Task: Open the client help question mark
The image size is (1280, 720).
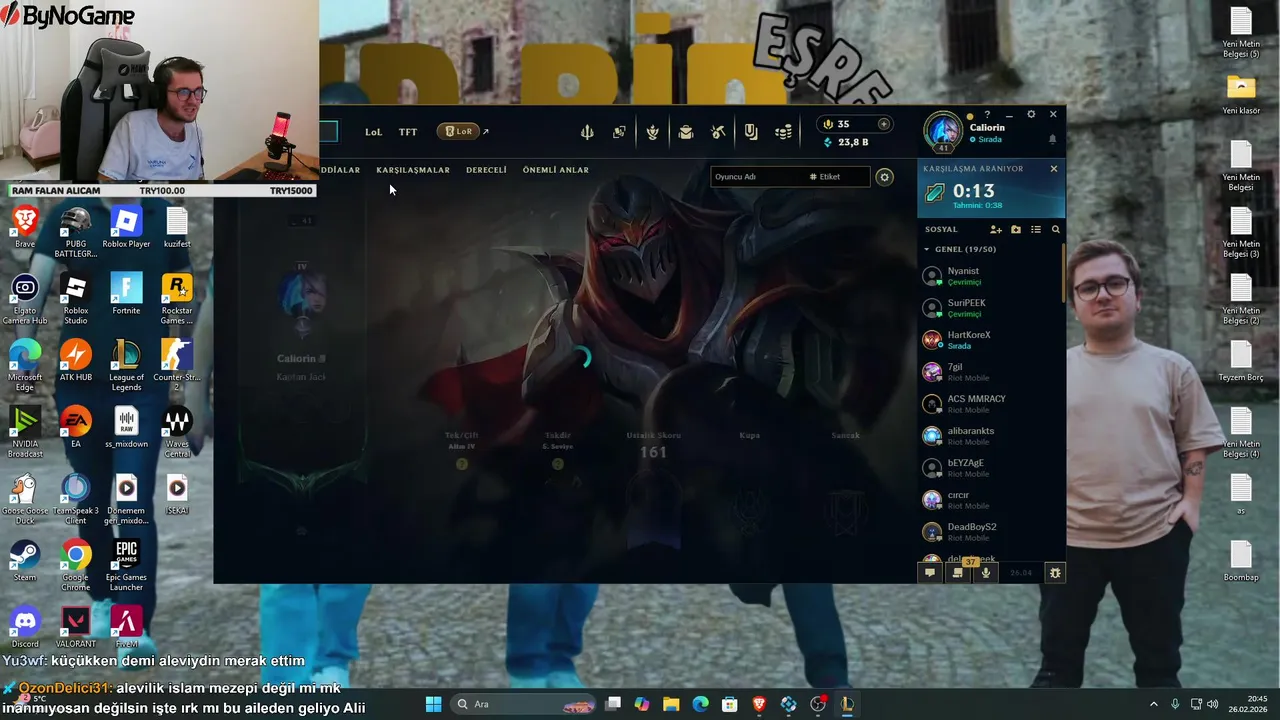Action: [987, 115]
